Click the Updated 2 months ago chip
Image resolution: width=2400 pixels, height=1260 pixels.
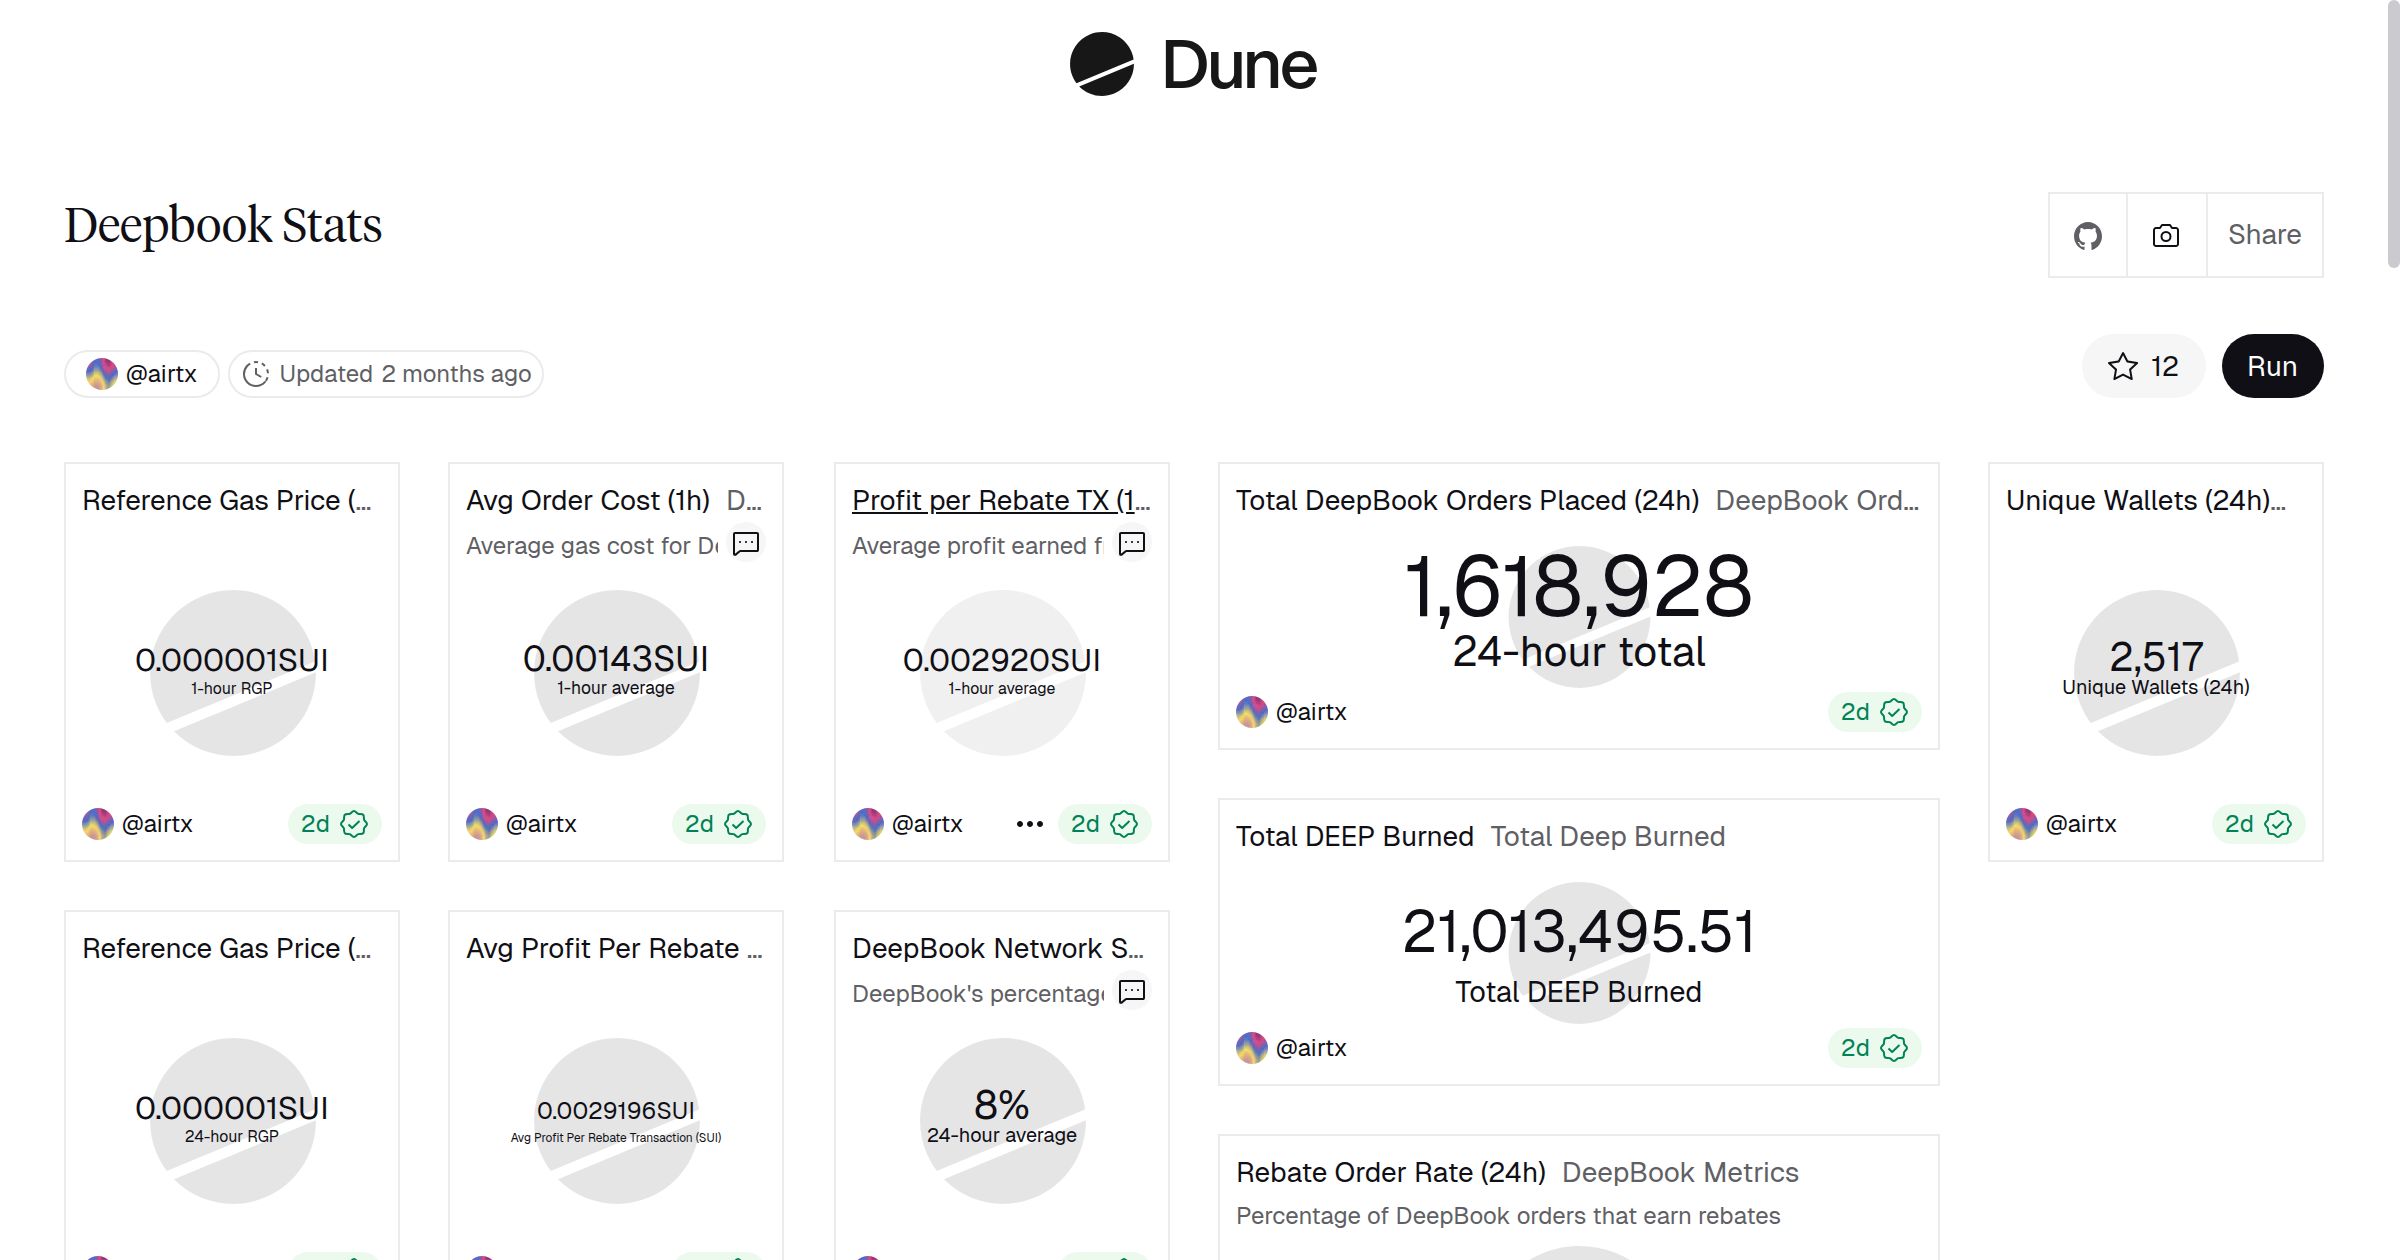pyautogui.click(x=385, y=373)
